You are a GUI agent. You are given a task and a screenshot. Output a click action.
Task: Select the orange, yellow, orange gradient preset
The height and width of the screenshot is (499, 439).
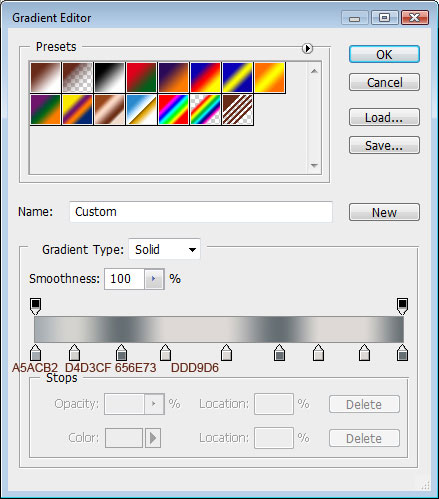click(x=269, y=78)
